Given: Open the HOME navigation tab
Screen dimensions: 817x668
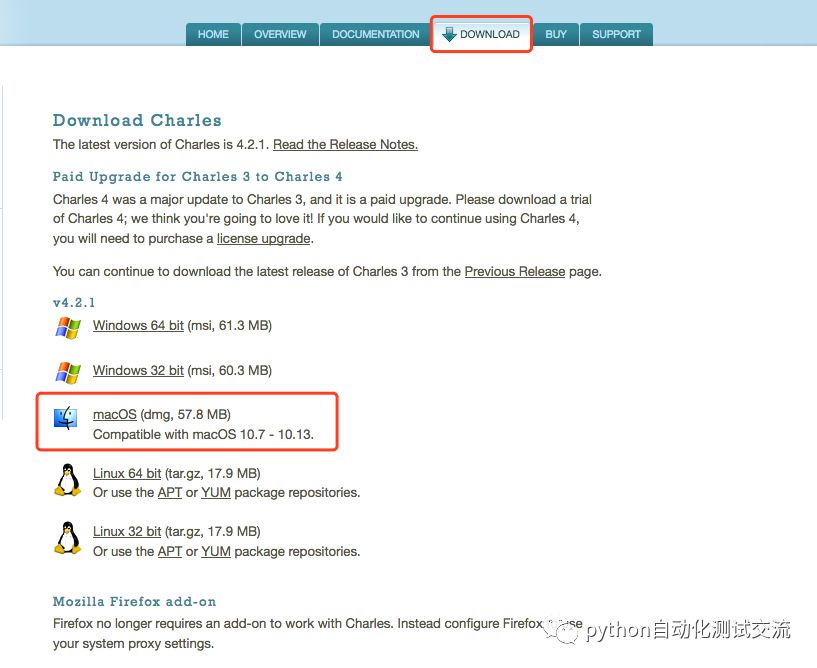Looking at the screenshot, I should pyautogui.click(x=213, y=34).
